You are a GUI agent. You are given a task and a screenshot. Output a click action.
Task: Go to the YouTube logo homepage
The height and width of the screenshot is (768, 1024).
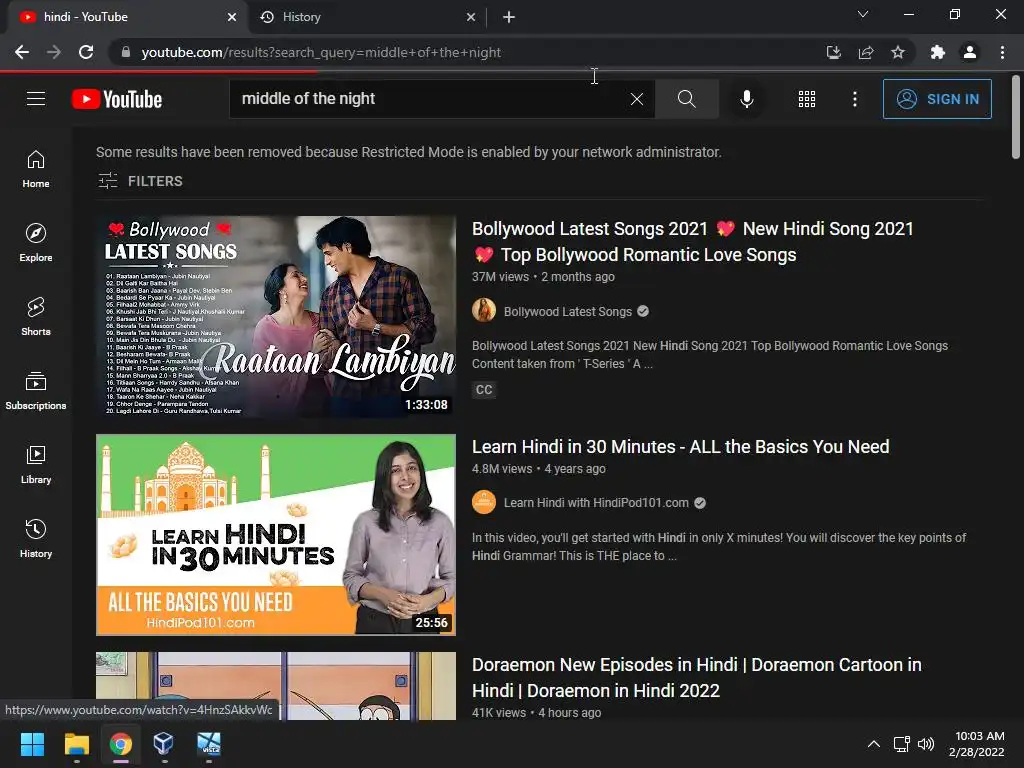(117, 99)
